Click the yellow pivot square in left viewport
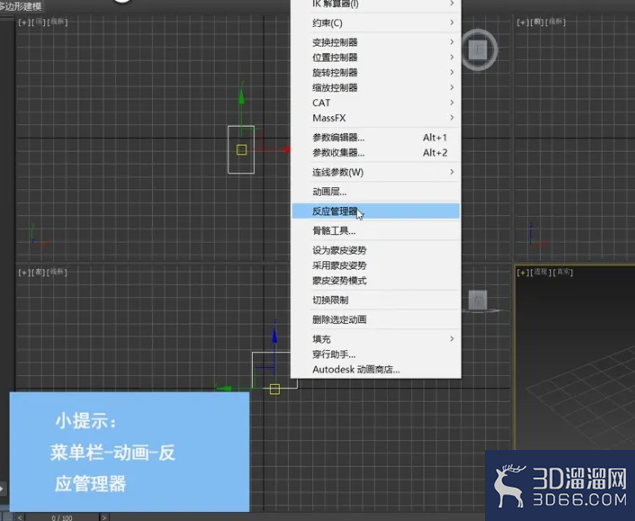This screenshot has width=635, height=521. coord(275,389)
